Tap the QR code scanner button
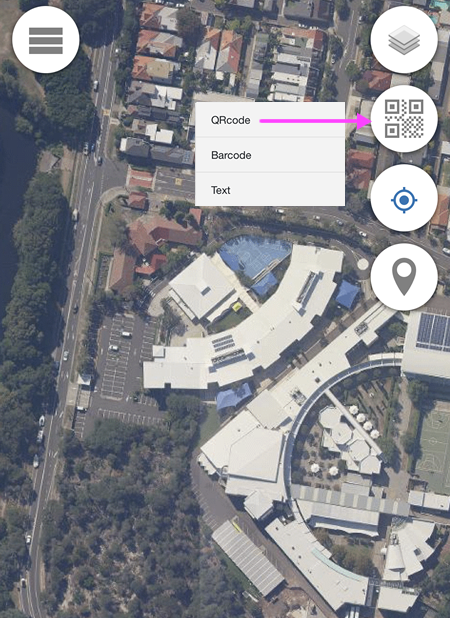Image resolution: width=450 pixels, height=618 pixels. tap(404, 119)
